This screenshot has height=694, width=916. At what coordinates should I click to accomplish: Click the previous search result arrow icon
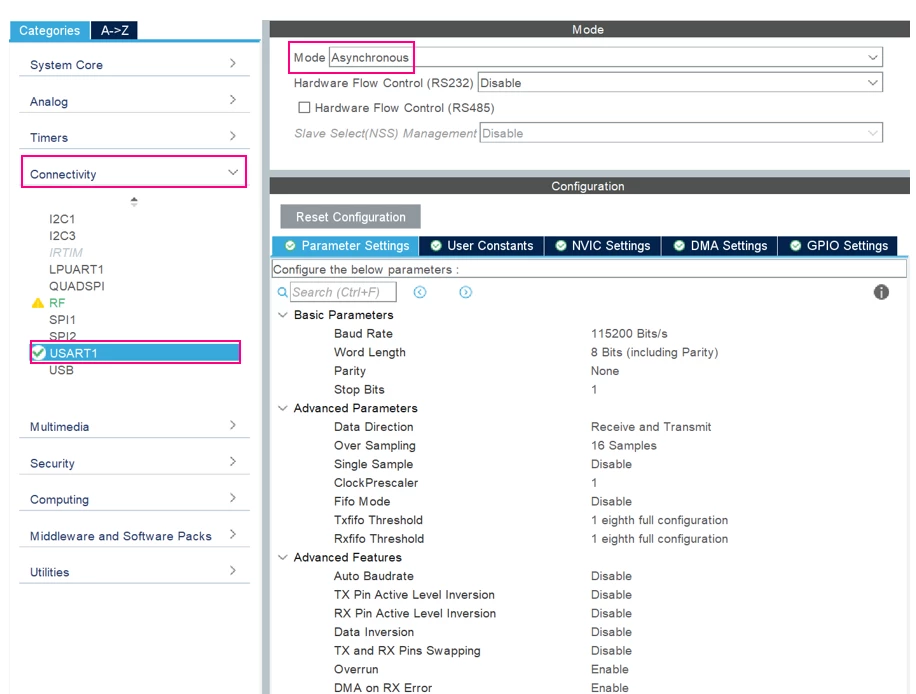pos(419,292)
